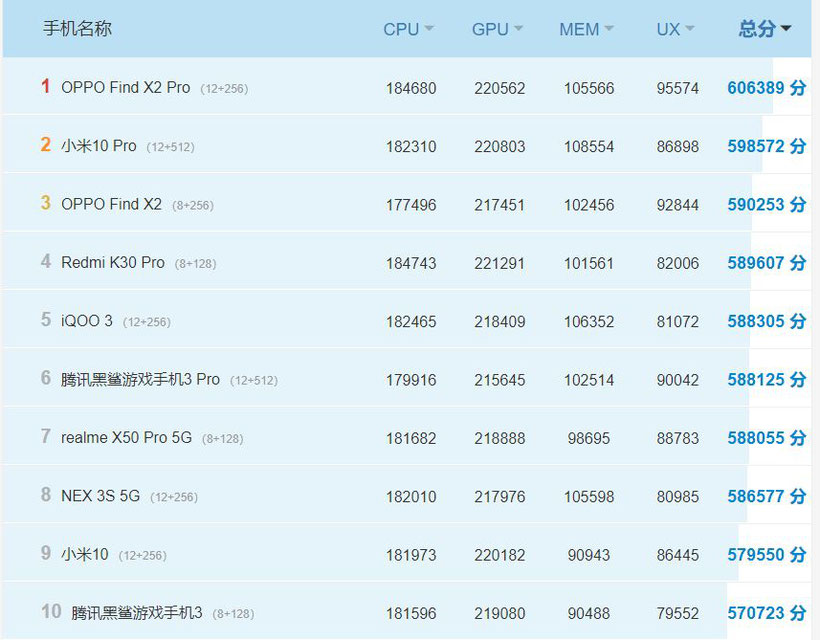The image size is (820, 640).
Task: Select total score 589607 分
Action: (766, 263)
